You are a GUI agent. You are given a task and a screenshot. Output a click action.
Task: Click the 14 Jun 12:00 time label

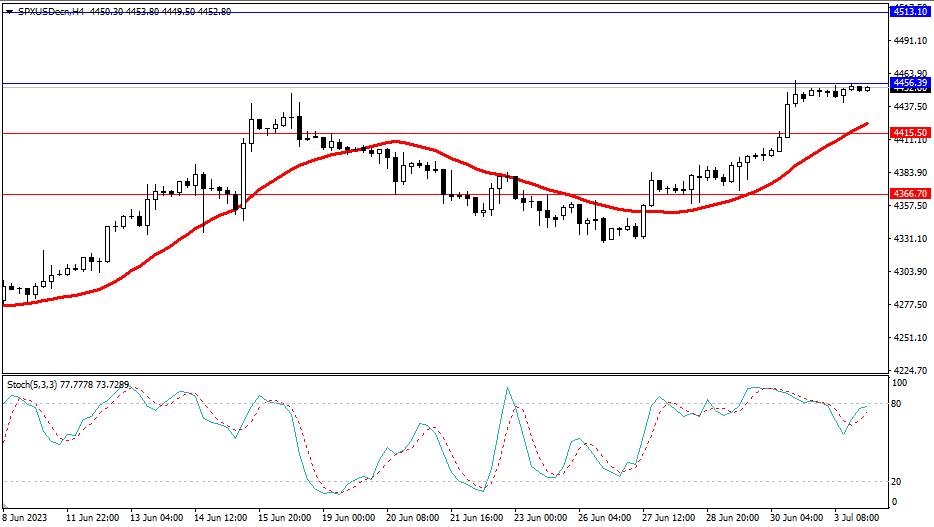click(x=219, y=518)
